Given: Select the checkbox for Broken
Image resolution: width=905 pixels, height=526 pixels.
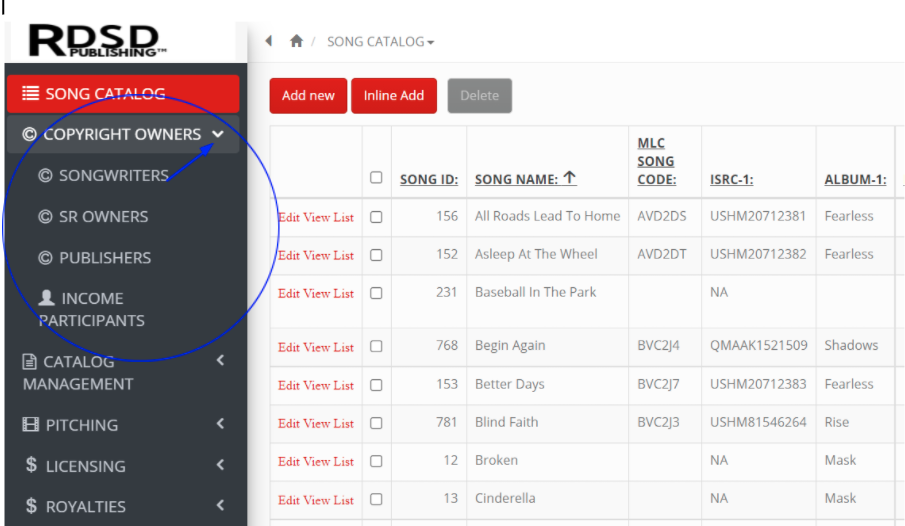Looking at the screenshot, I should click(376, 461).
